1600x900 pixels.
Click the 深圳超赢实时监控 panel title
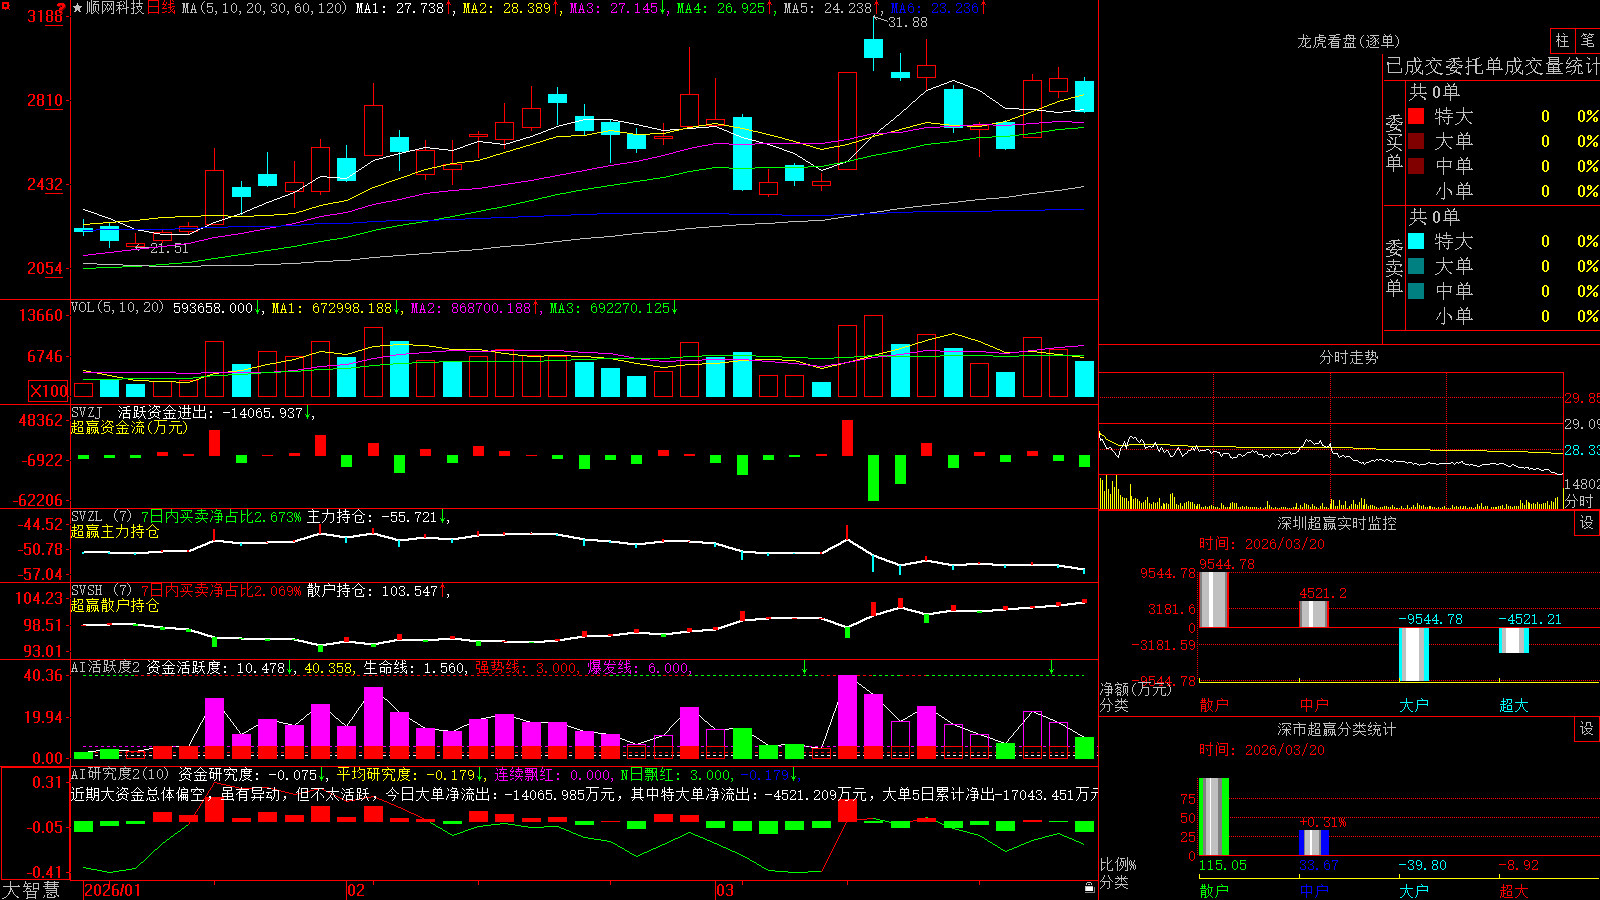click(1336, 523)
